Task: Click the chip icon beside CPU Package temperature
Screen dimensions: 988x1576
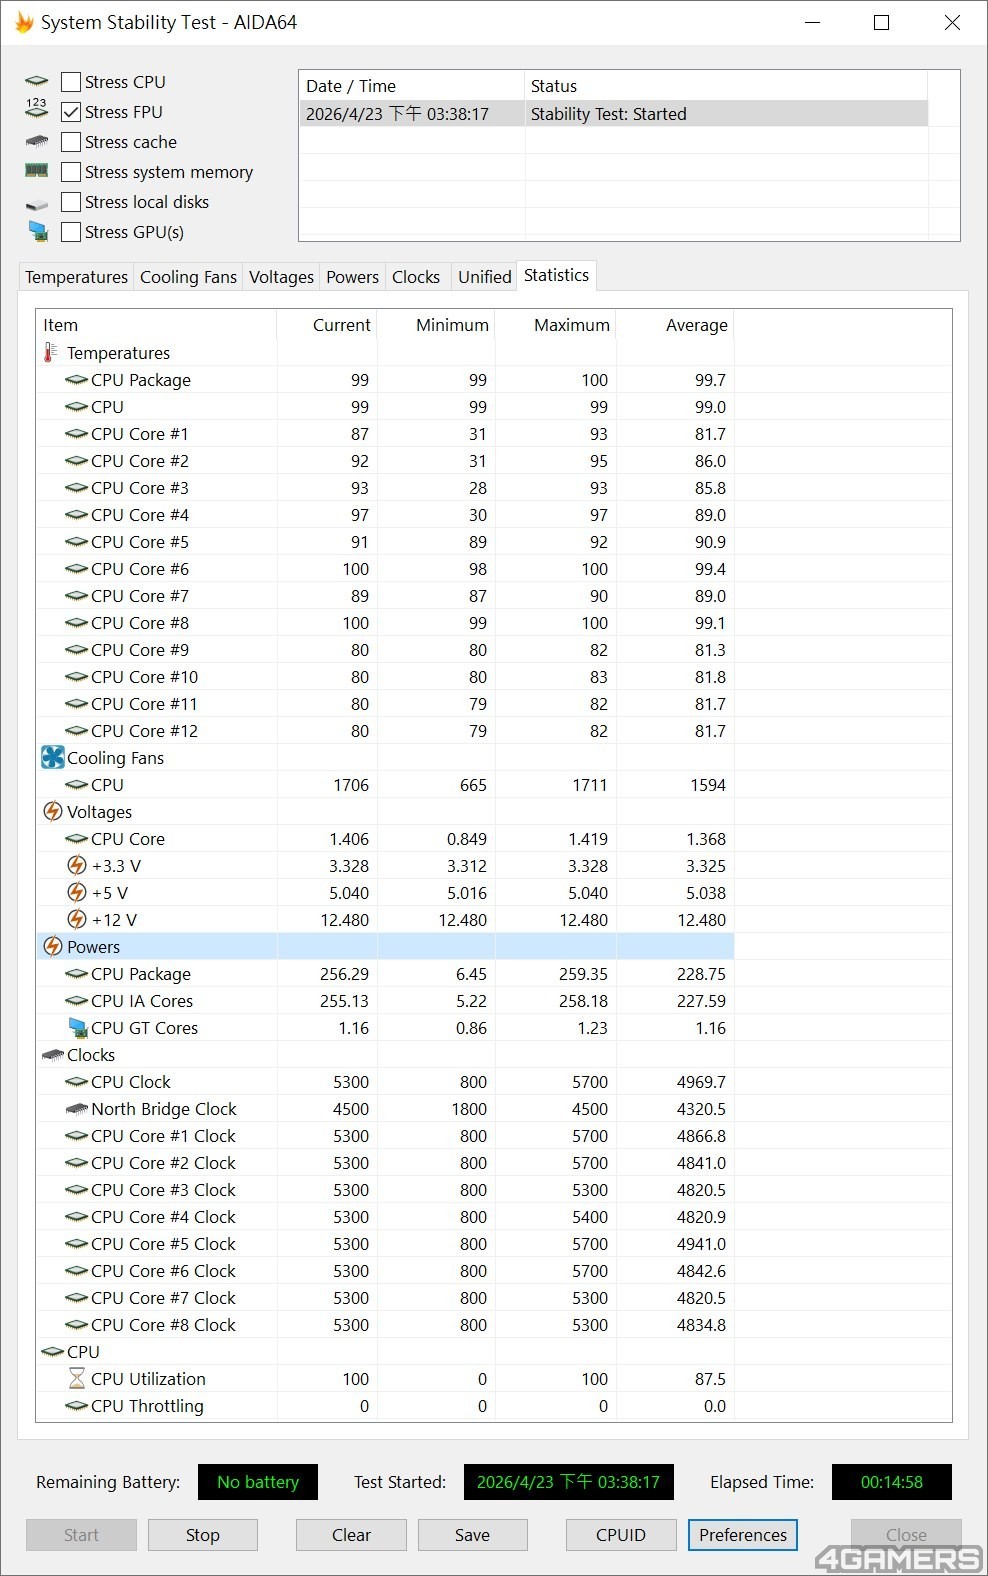Action: (x=76, y=380)
